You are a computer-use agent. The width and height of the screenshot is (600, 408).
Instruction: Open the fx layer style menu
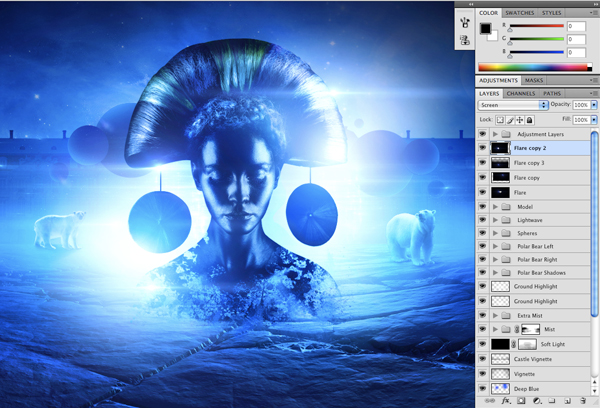click(x=505, y=401)
